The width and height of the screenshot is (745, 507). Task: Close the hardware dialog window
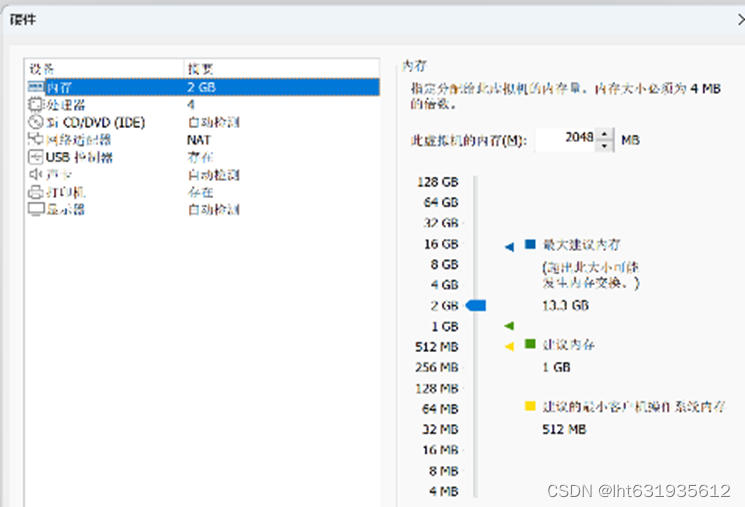click(740, 19)
